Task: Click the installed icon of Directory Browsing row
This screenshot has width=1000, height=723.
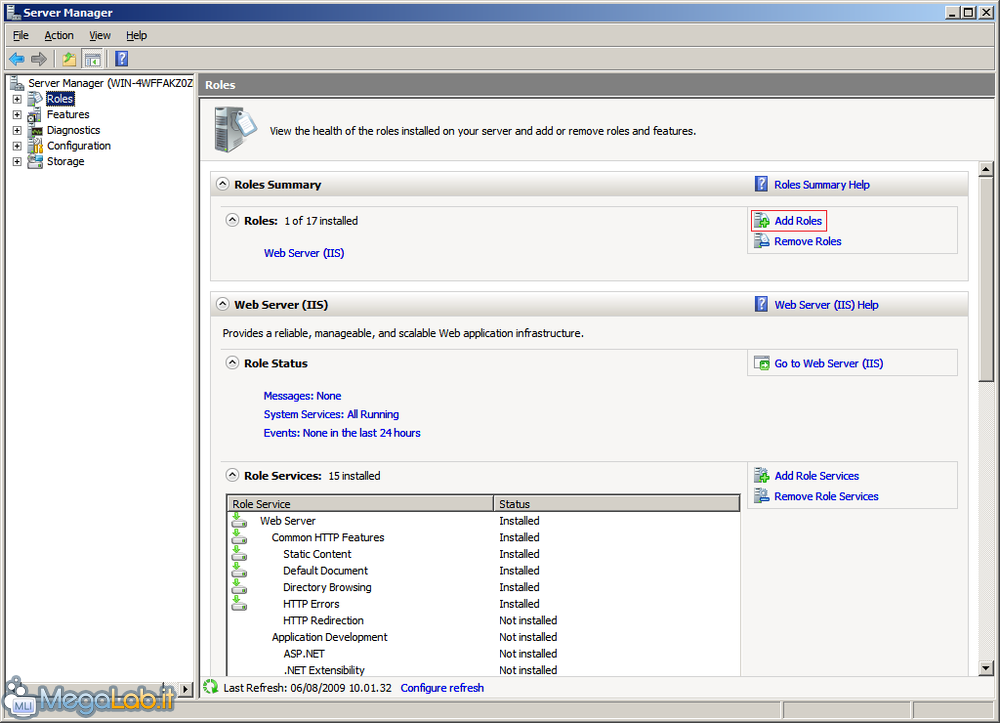Action: (239, 587)
